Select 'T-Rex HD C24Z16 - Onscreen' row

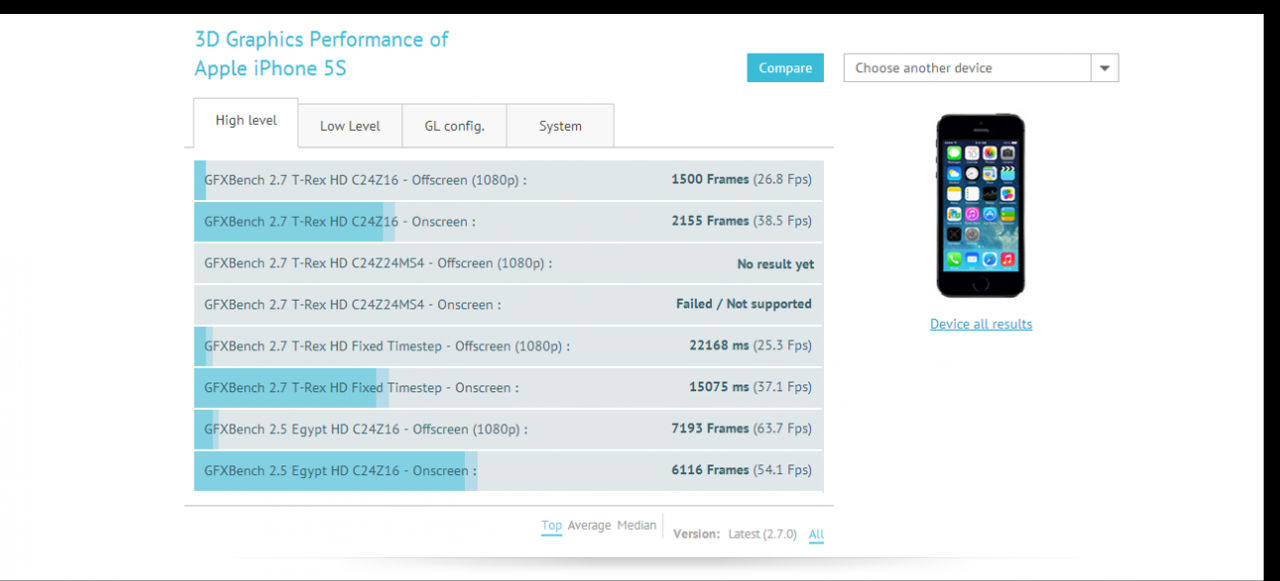508,221
